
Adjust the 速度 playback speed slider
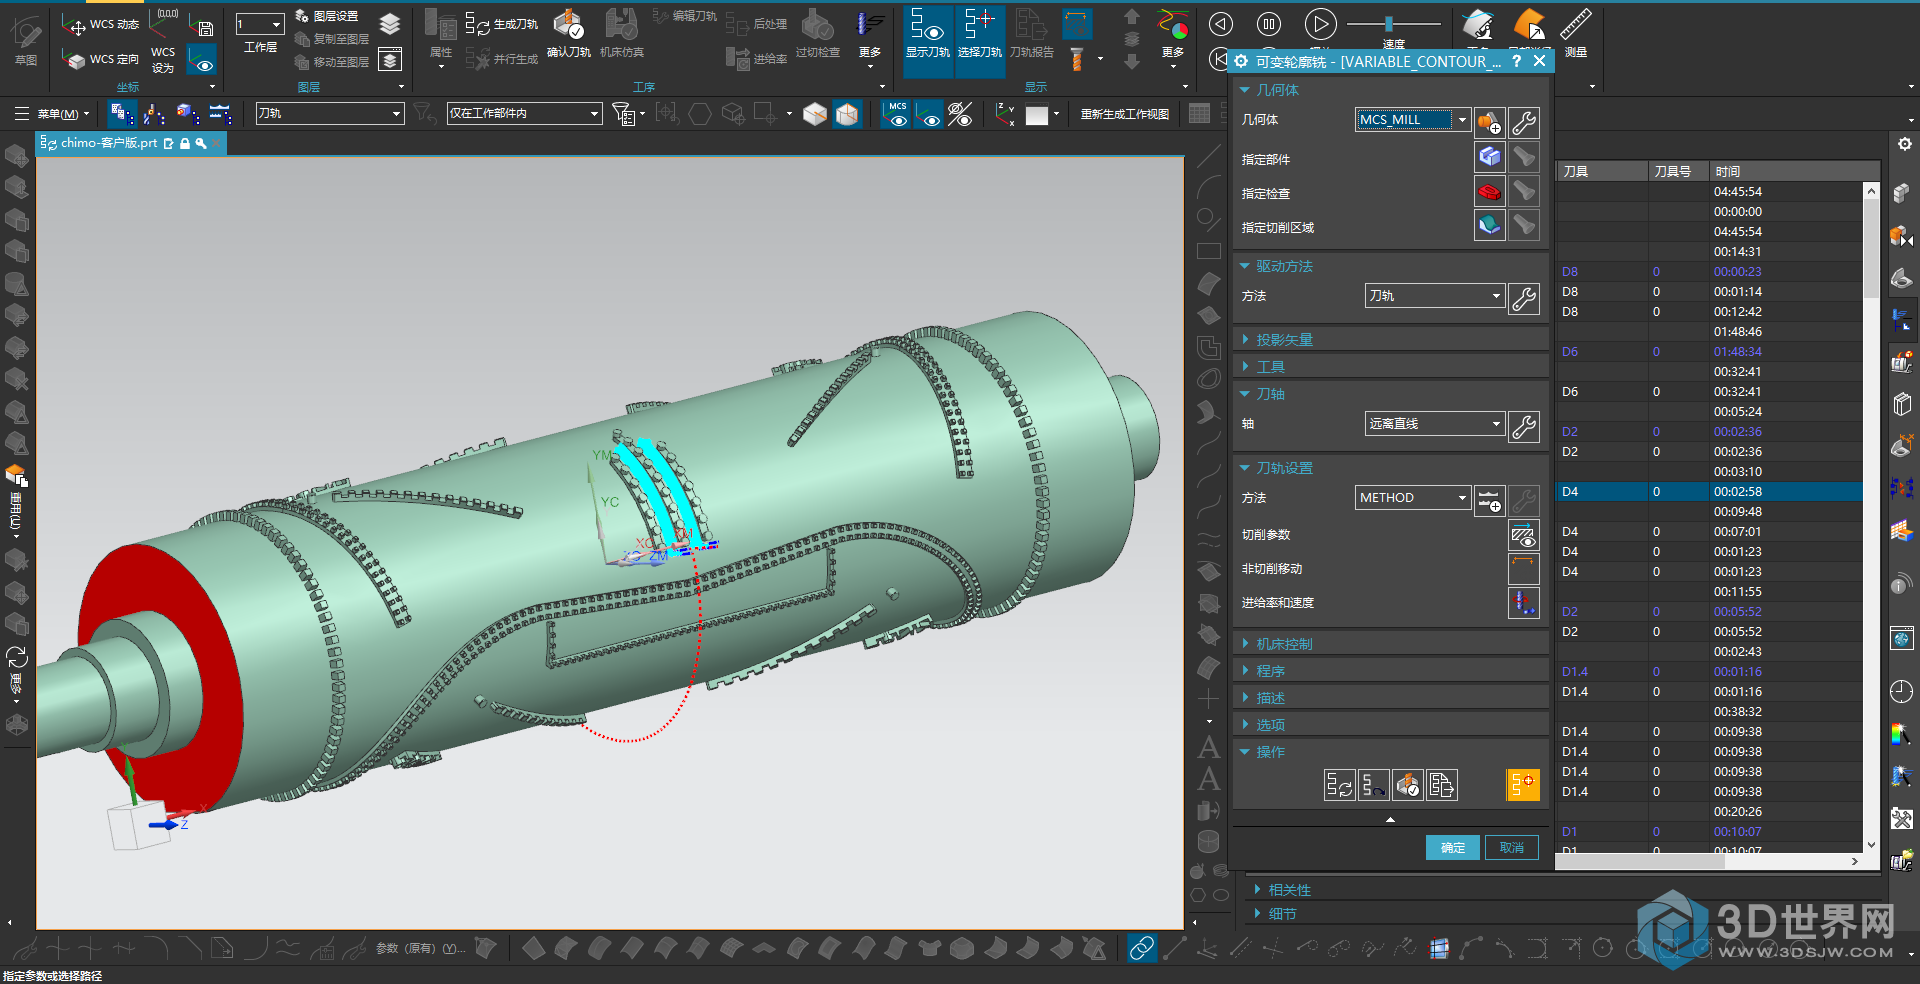[1389, 23]
